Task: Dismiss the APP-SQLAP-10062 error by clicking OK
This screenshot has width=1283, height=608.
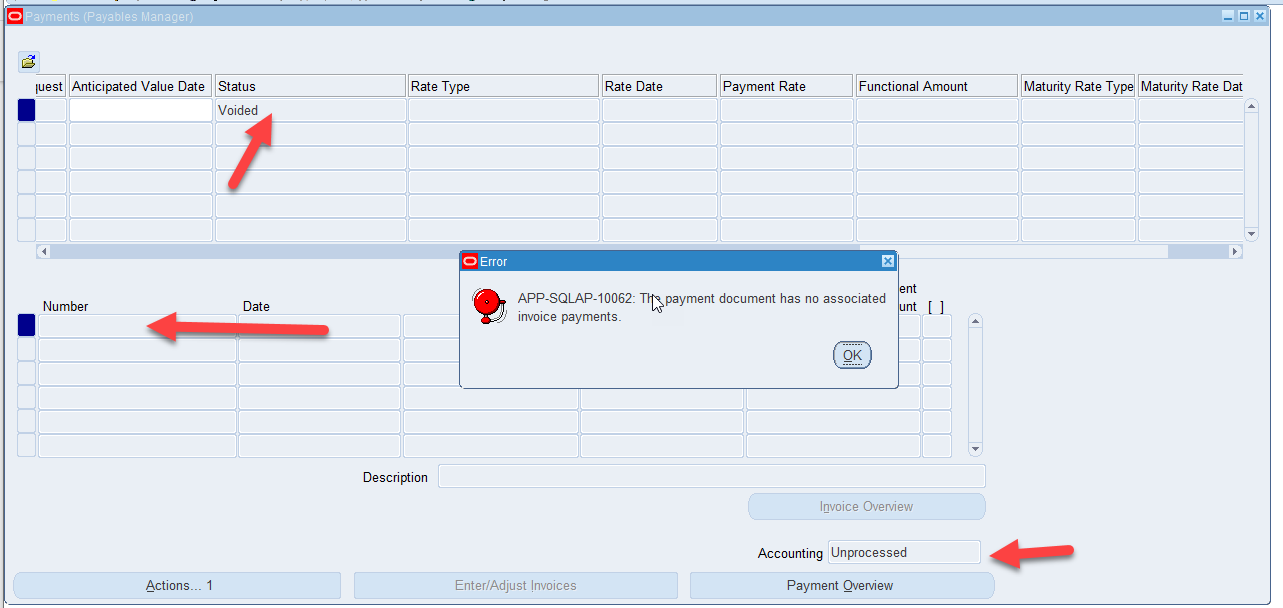Action: tap(851, 354)
